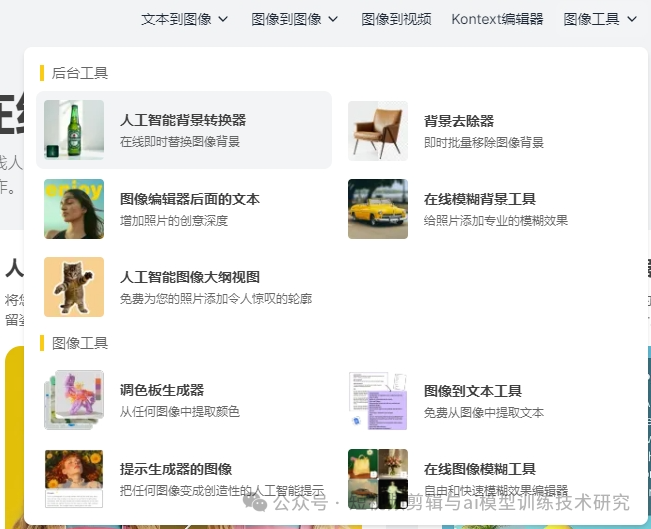
Task: Click description 即时批量移除图像背景
Action: 484,142
